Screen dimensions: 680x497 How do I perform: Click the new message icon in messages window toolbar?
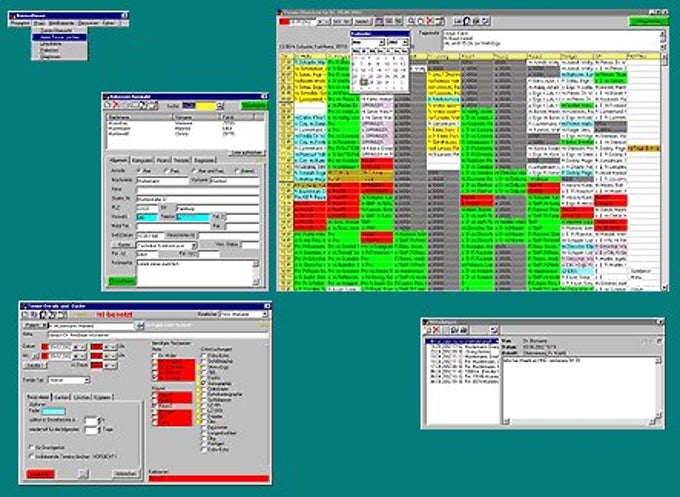pos(428,330)
